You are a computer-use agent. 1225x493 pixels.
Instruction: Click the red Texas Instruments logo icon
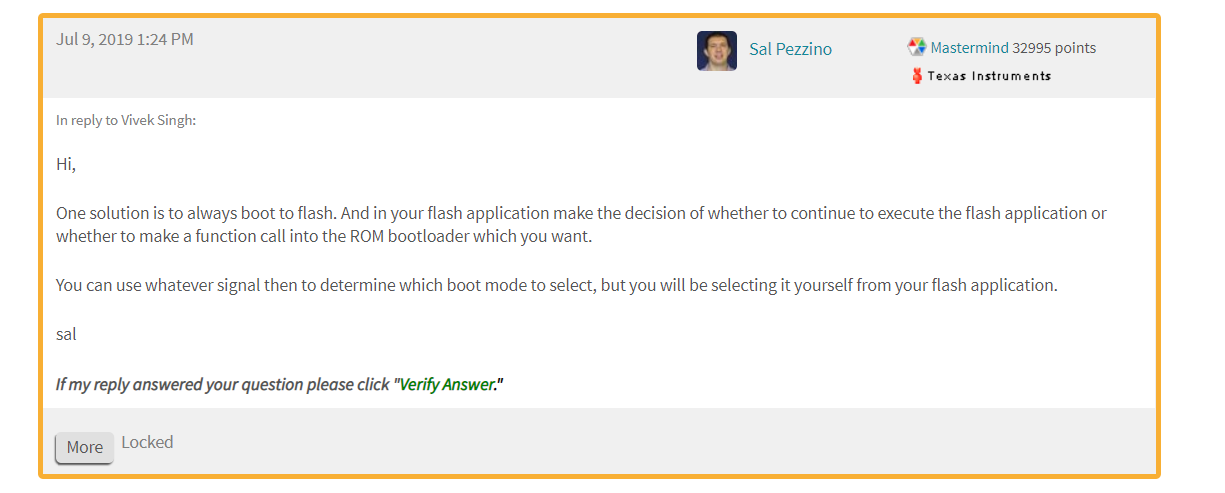917,76
